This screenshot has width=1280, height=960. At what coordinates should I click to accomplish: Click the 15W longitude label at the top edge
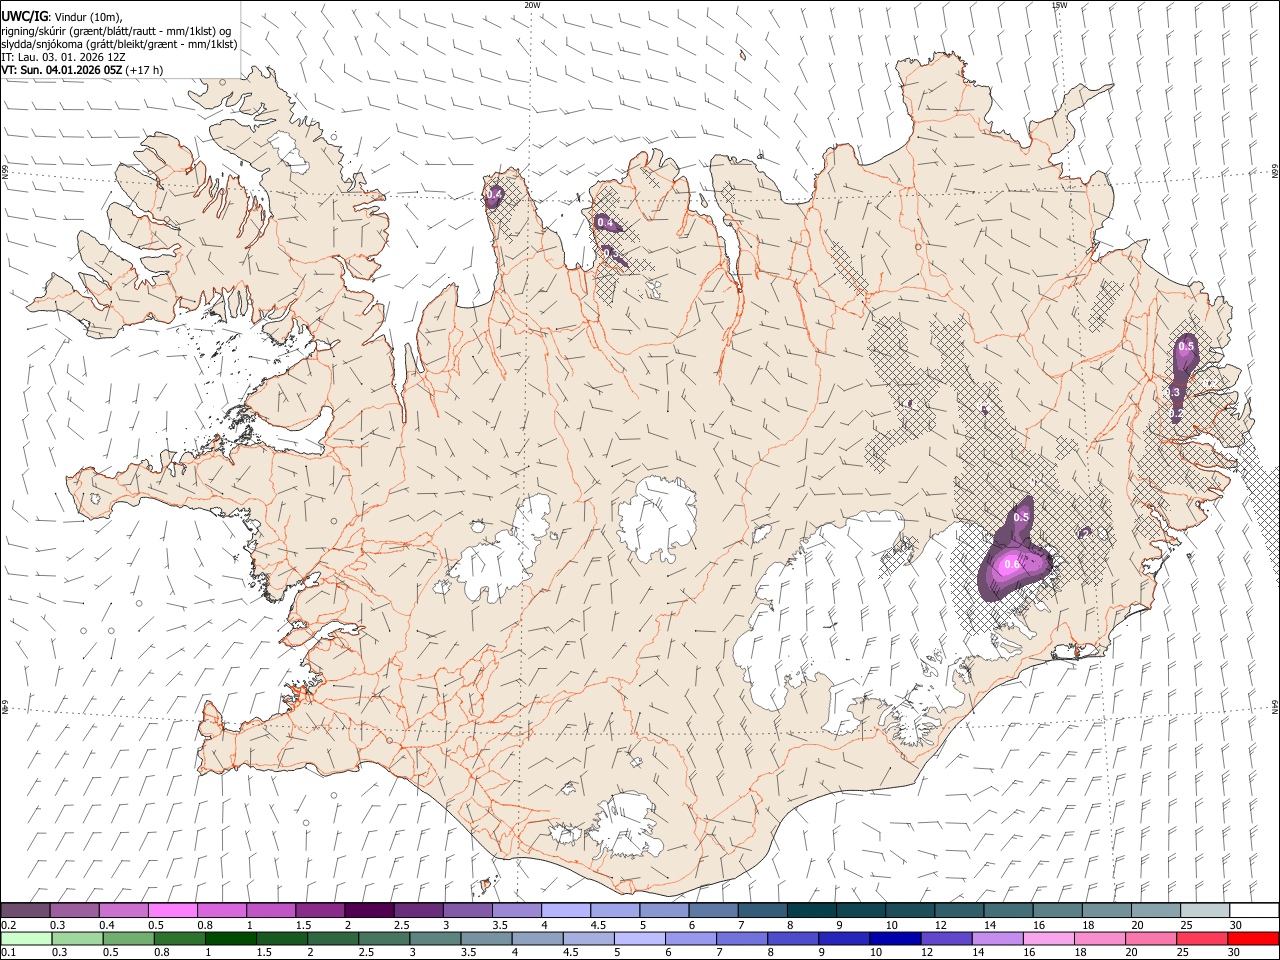(1059, 5)
